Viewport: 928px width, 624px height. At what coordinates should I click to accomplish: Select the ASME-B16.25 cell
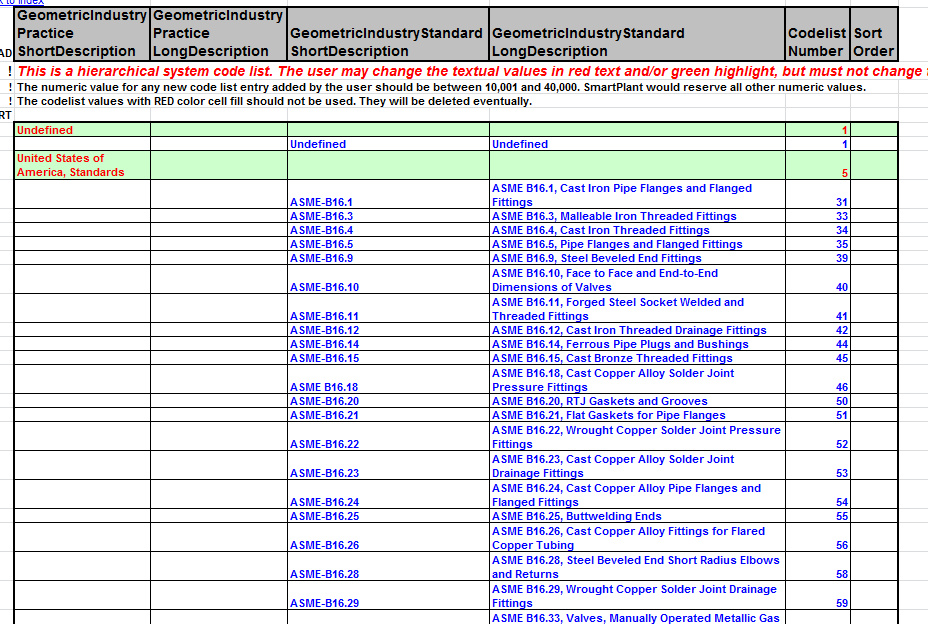coord(388,516)
